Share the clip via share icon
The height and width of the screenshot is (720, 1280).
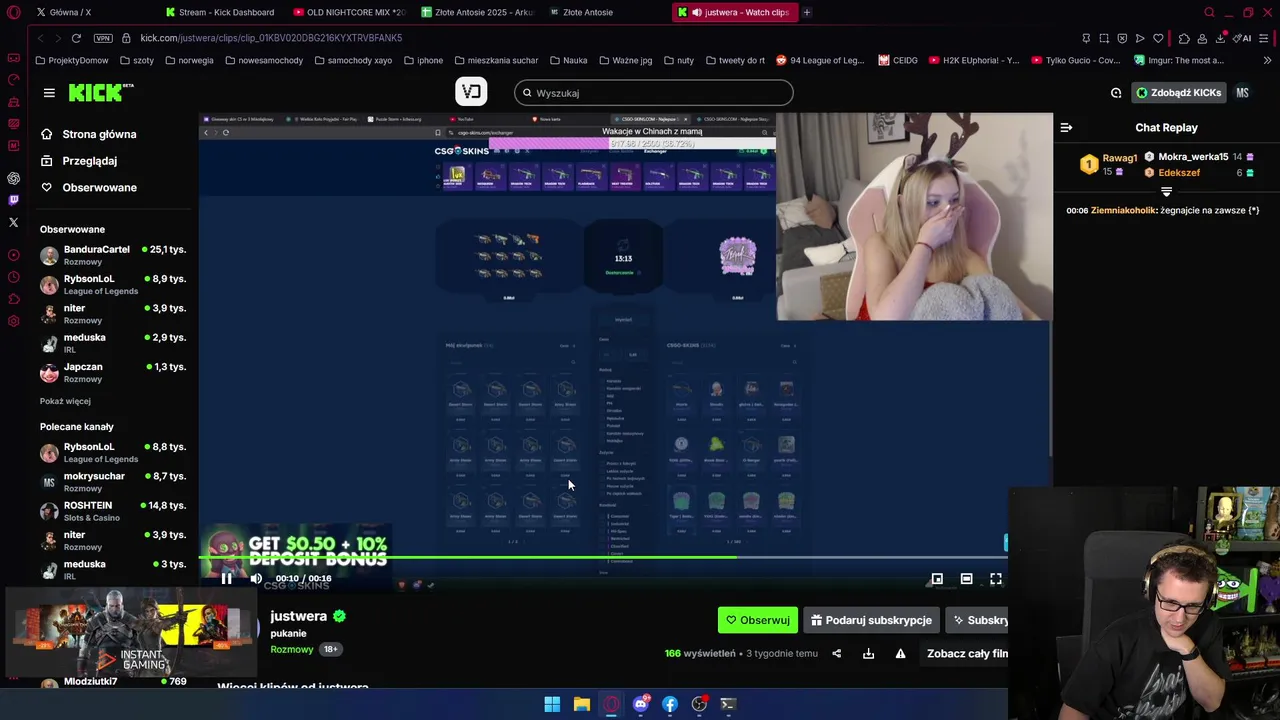click(837, 653)
